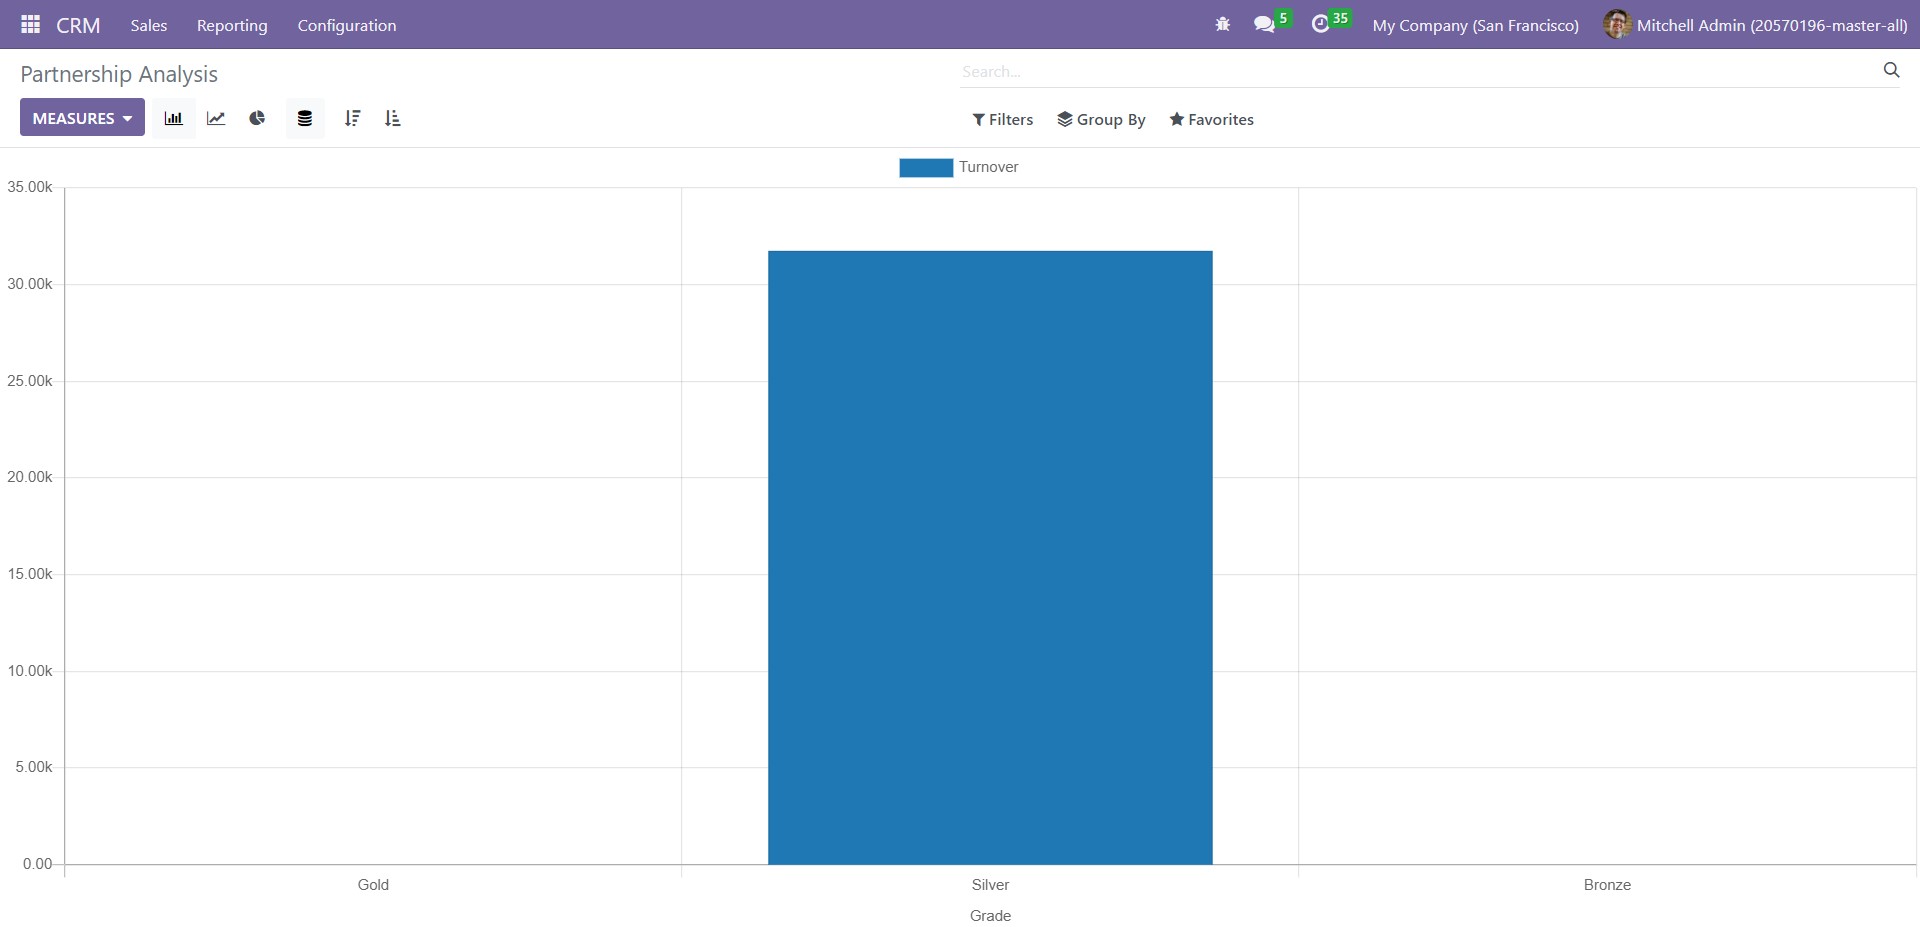Click the Grade axis title
The width and height of the screenshot is (1920, 927).
pyautogui.click(x=990, y=916)
